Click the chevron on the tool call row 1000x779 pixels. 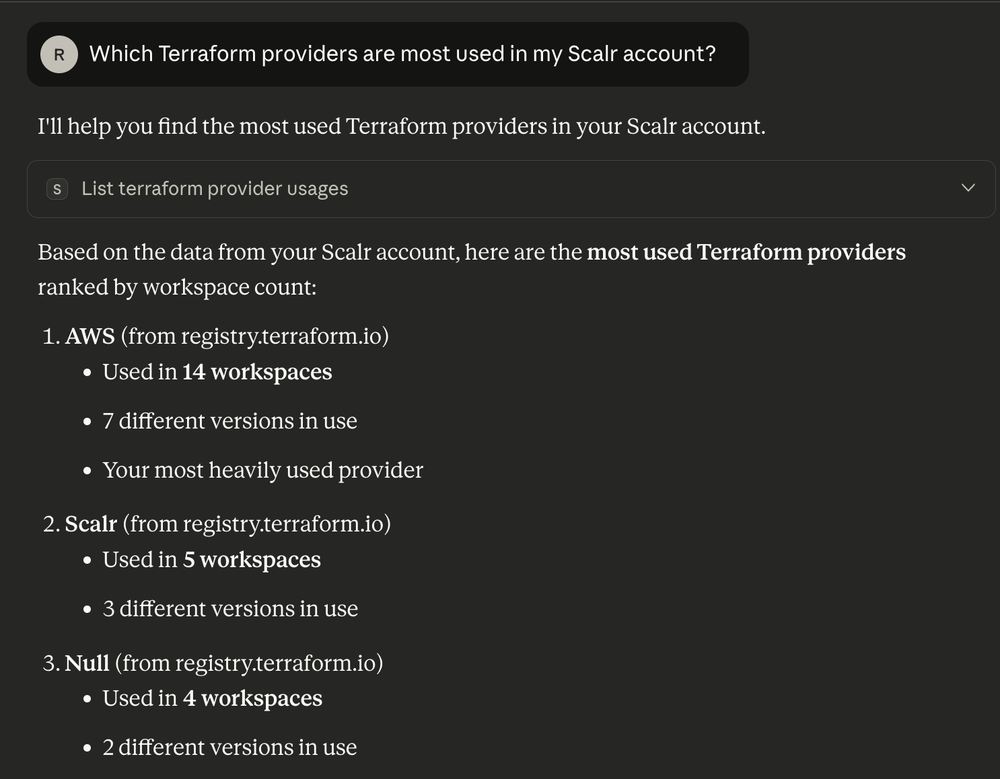(967, 187)
